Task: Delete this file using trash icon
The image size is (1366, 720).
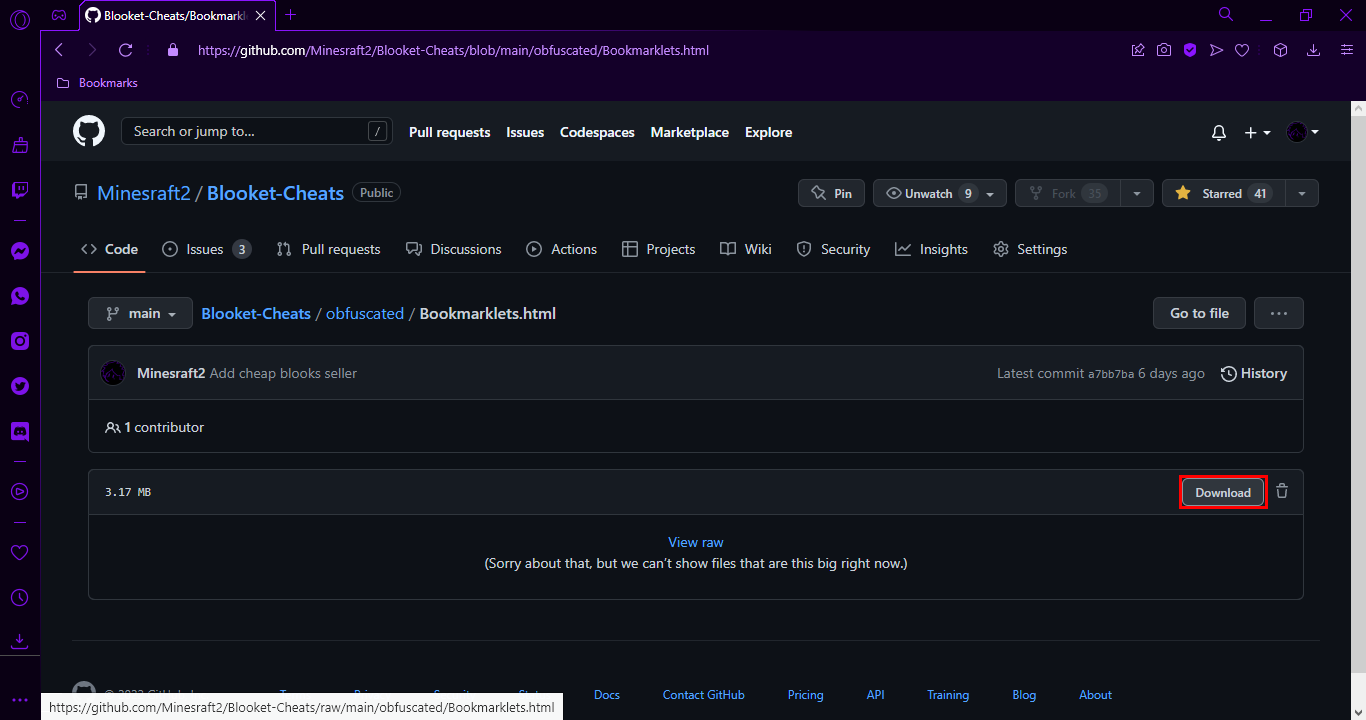Action: coord(1282,491)
